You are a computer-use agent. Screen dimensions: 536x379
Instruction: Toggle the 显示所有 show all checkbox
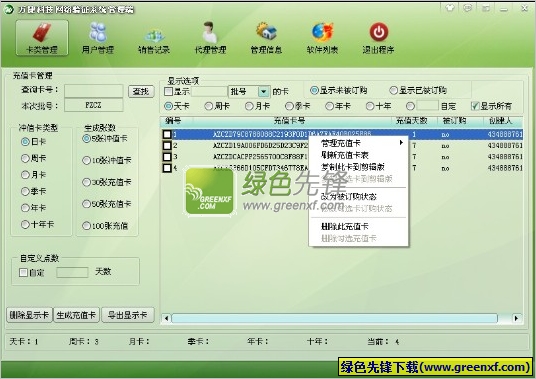click(474, 106)
